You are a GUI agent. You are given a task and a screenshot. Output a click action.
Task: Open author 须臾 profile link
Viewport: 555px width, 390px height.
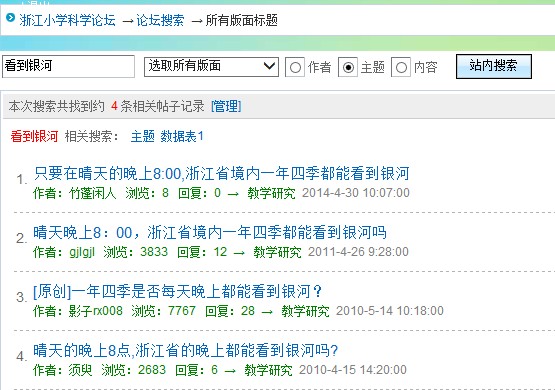point(80,370)
